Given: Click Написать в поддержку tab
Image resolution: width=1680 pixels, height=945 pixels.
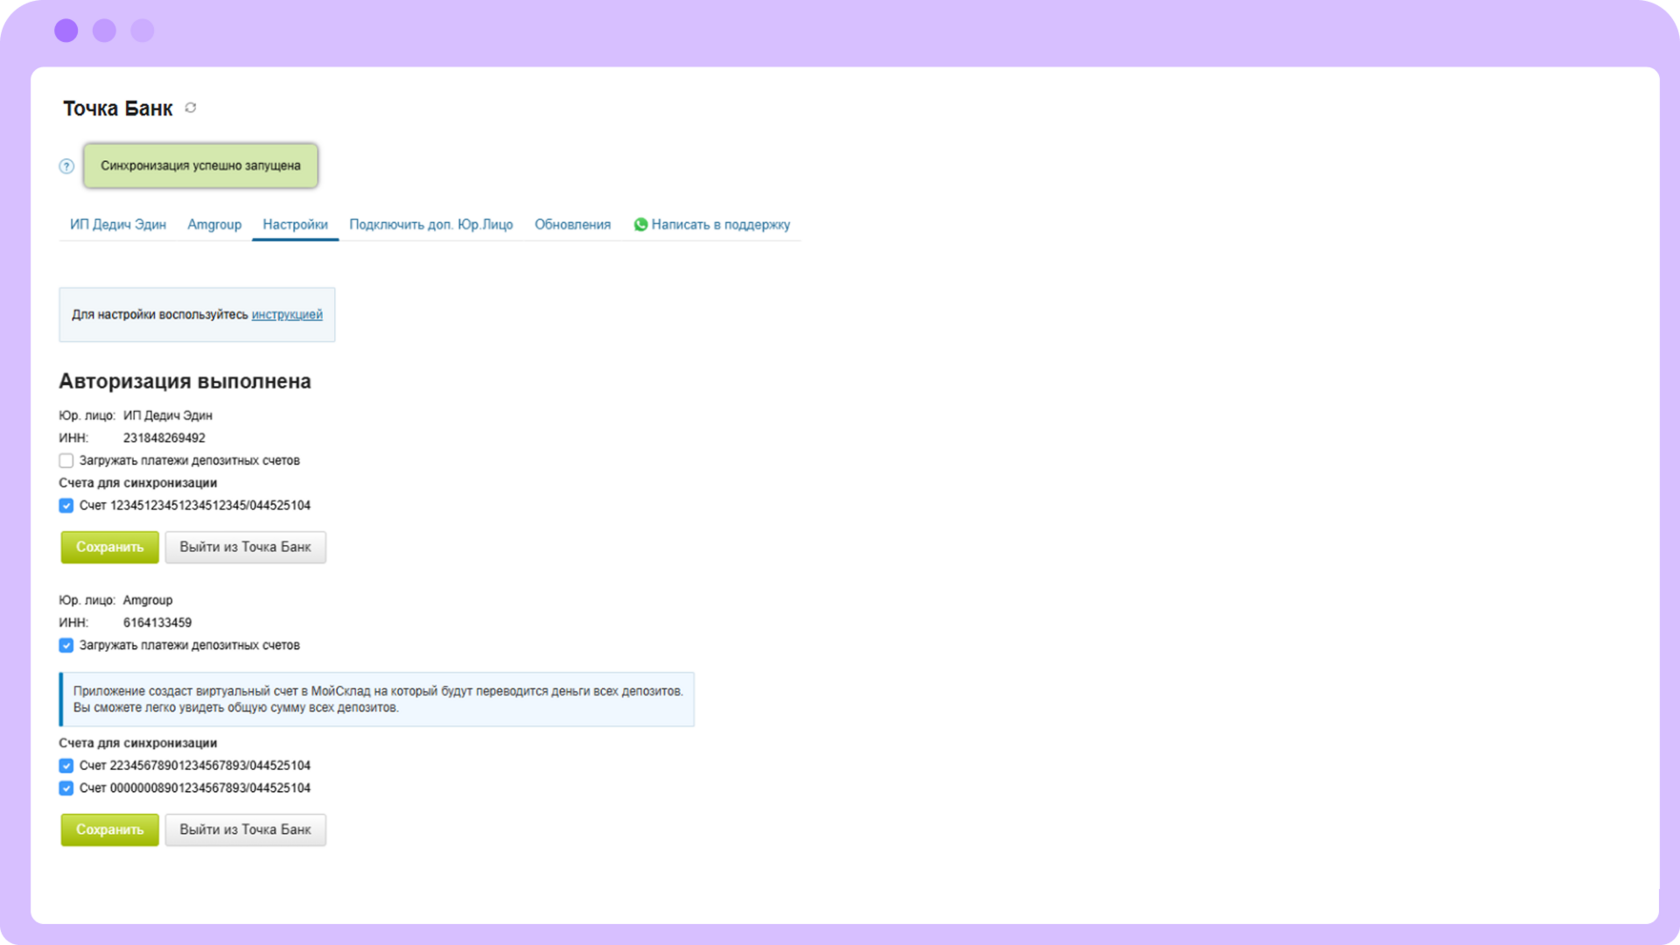Looking at the screenshot, I should (x=711, y=225).
